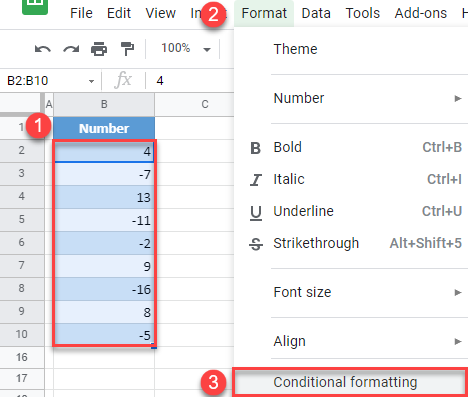
Task: Open the Google Sheets home icon
Action: [35, 7]
